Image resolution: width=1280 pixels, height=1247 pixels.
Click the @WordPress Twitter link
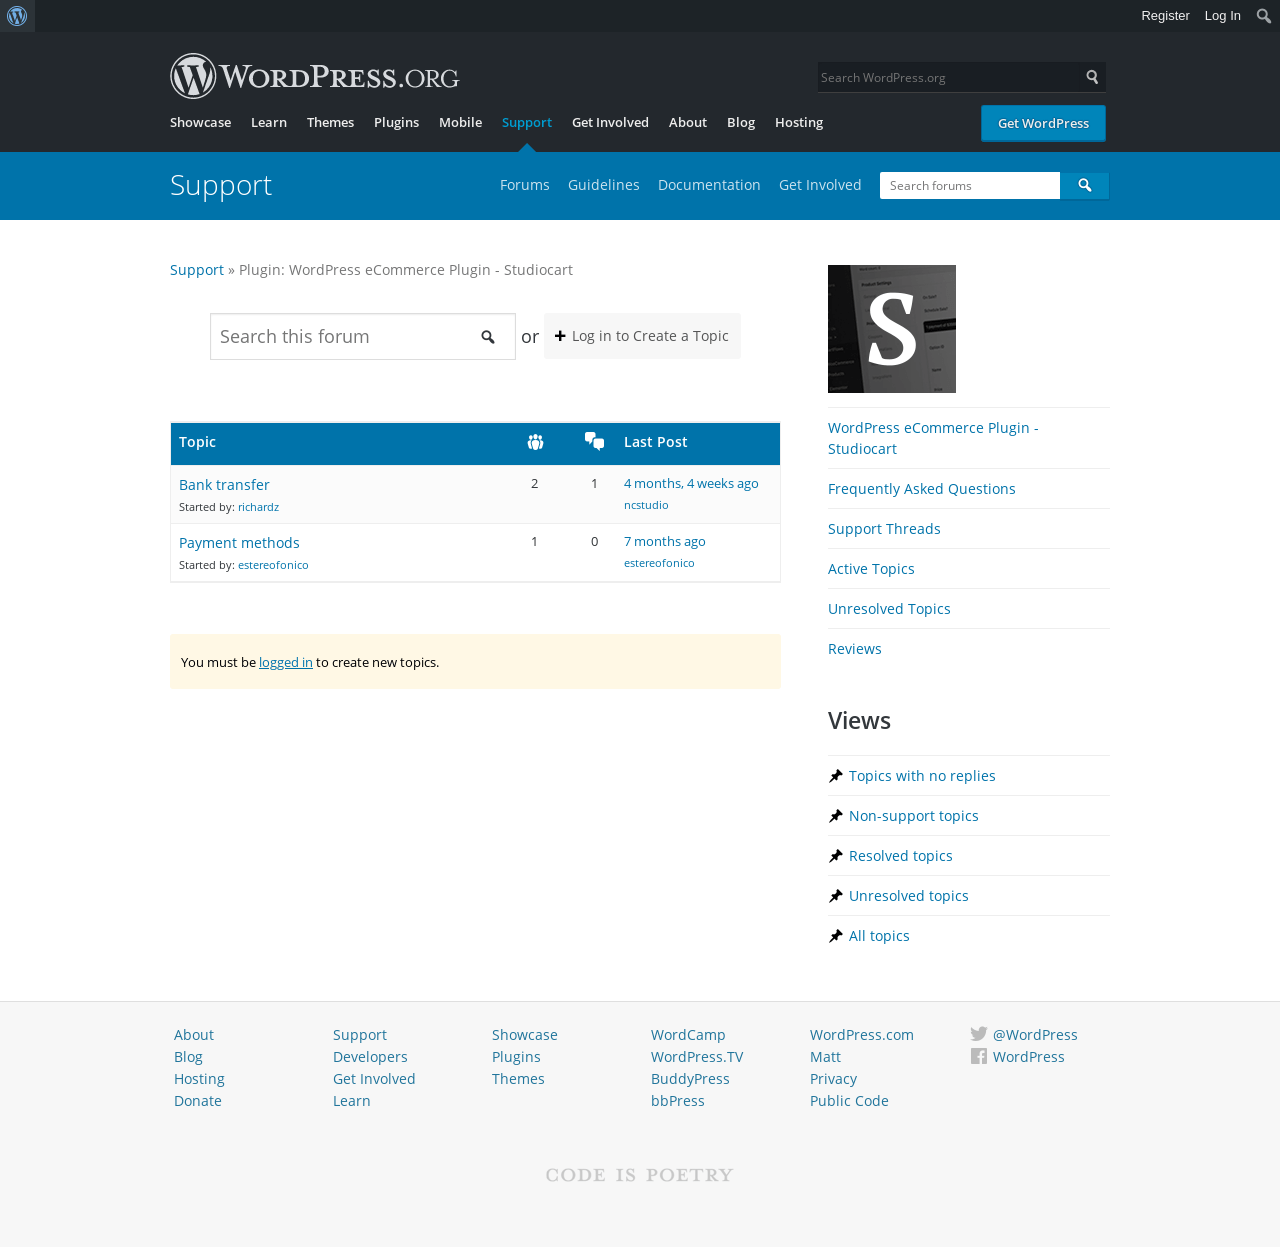click(1035, 1035)
